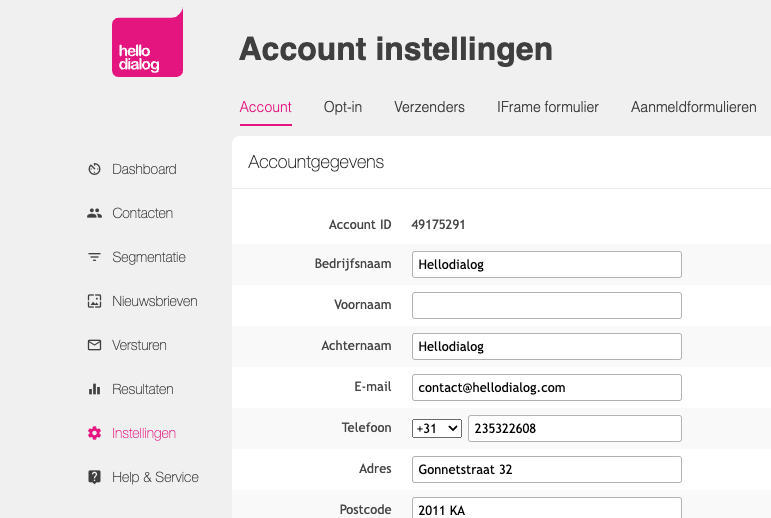Open Segmentatie using its filter icon
This screenshot has width=771, height=518.
tap(94, 257)
